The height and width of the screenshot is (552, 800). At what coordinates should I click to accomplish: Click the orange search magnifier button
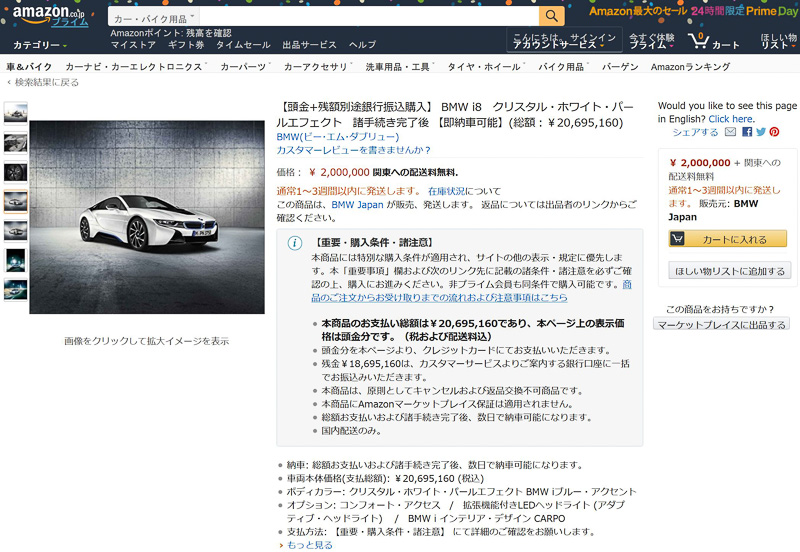(x=552, y=16)
